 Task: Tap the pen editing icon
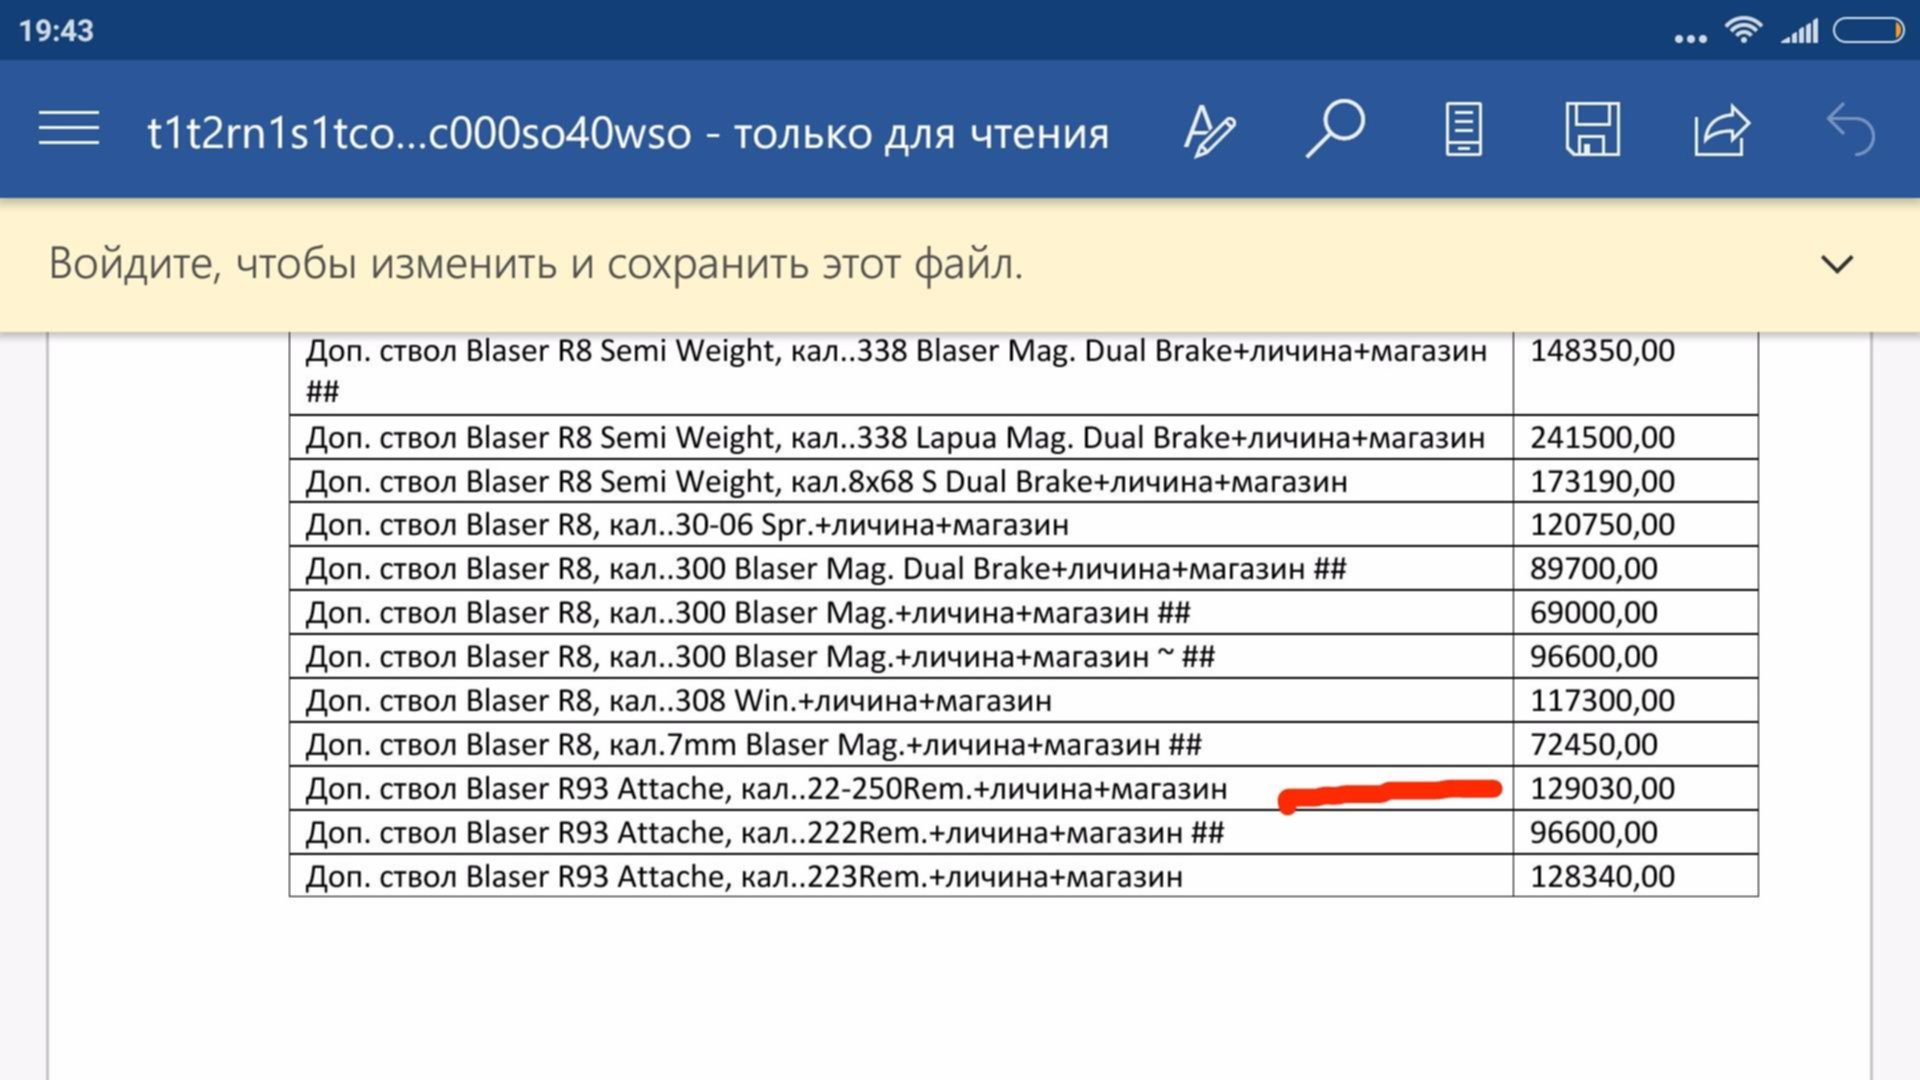click(1209, 131)
